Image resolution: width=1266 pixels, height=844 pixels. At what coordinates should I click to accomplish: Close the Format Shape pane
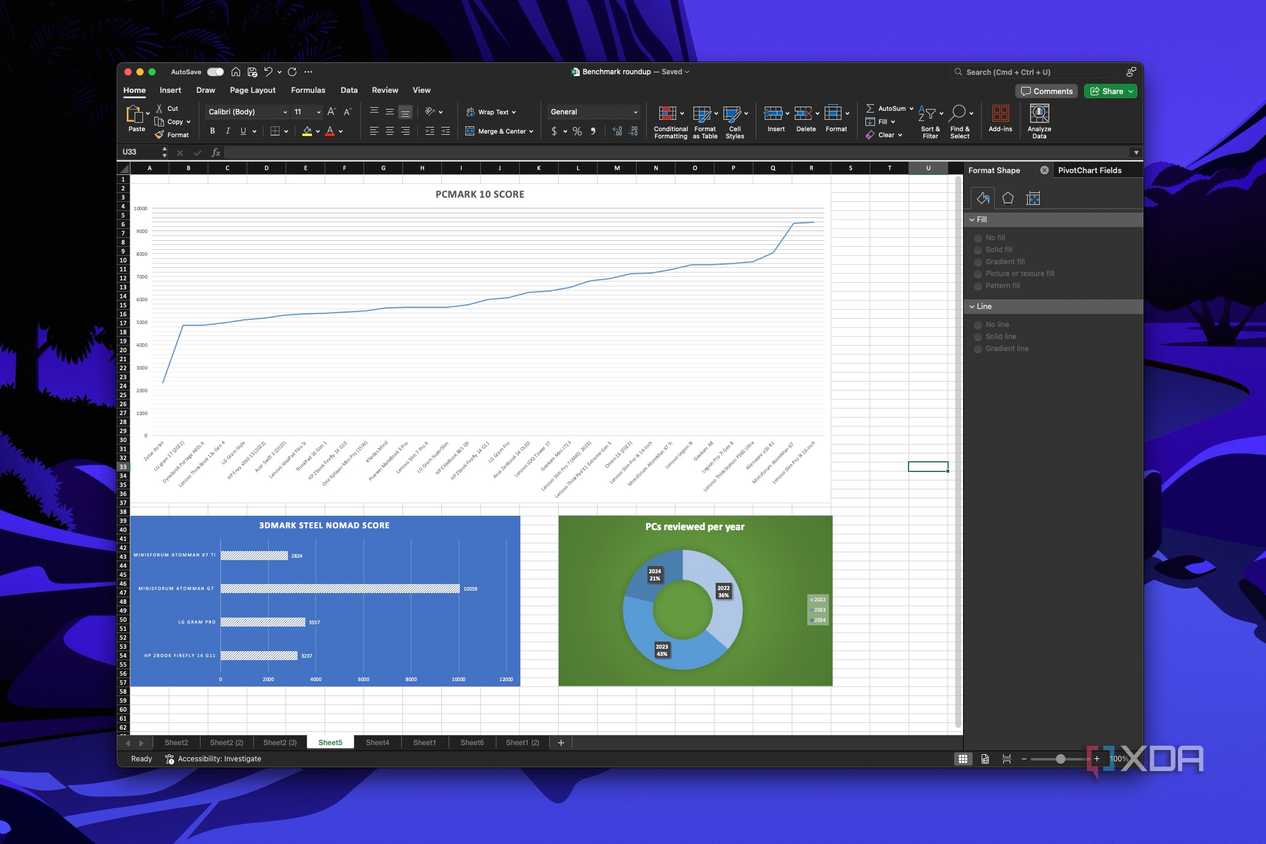1044,170
